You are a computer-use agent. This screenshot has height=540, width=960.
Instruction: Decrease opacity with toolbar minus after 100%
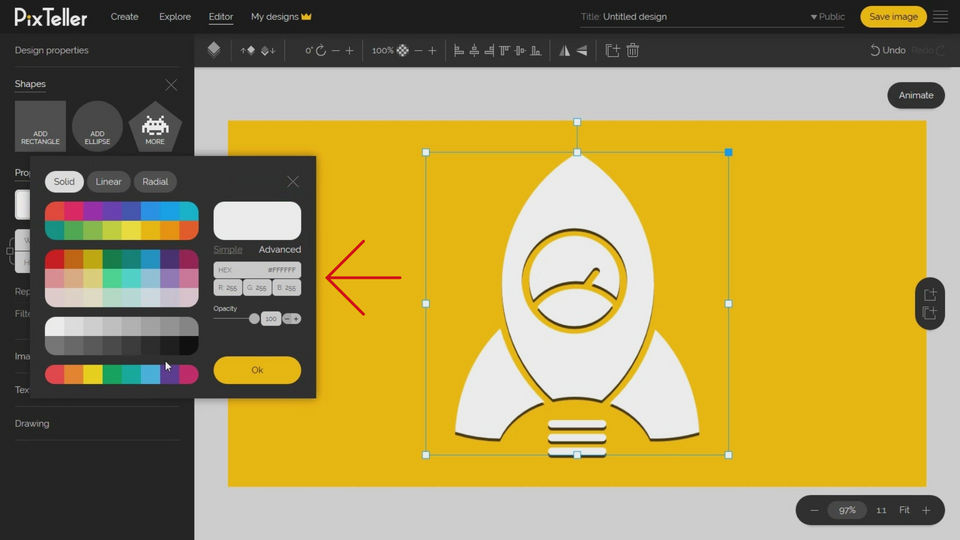coord(418,50)
